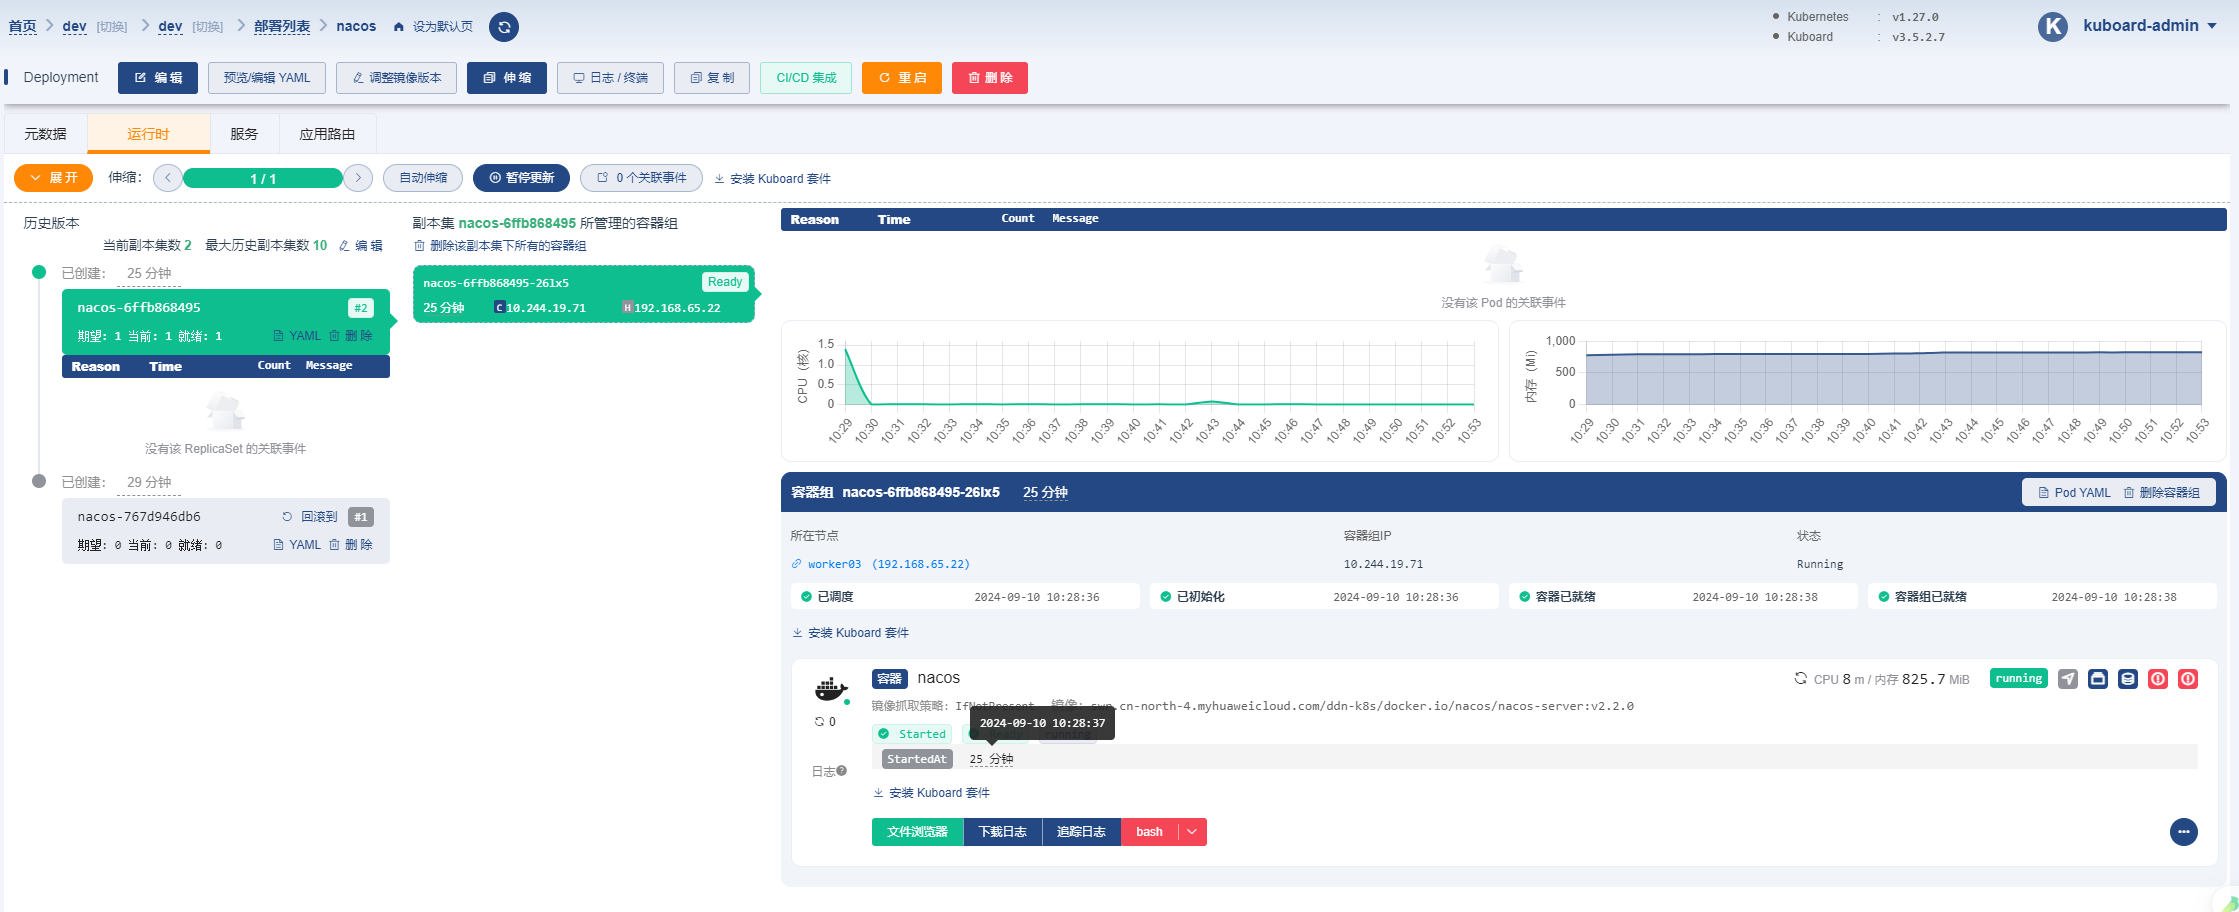Image resolution: width=2239 pixels, height=912 pixels.
Task: Select the pod card nacos-6ffb868495-26lx5
Action: coord(584,294)
